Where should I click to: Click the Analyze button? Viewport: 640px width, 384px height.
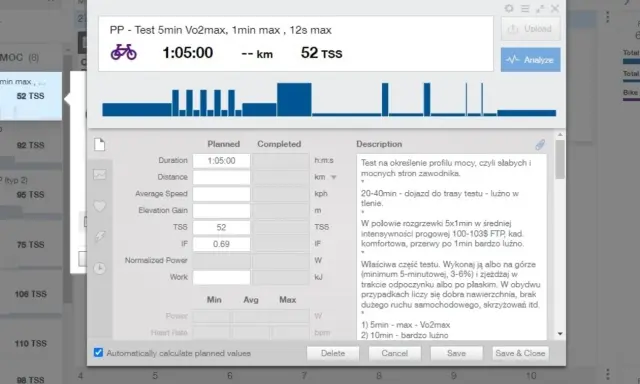click(531, 60)
